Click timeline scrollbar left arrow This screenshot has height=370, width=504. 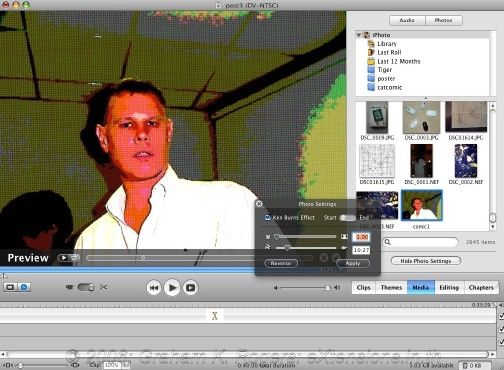(3, 354)
